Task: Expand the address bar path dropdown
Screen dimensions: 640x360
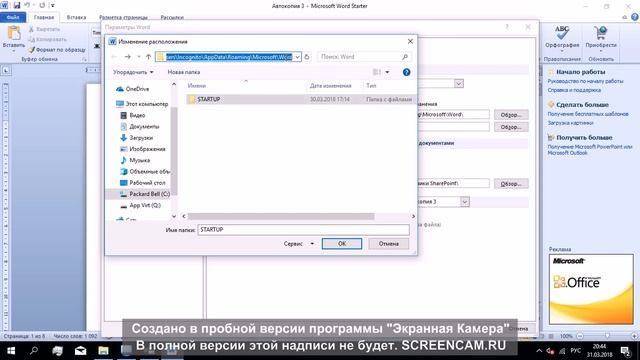Action: coord(298,57)
